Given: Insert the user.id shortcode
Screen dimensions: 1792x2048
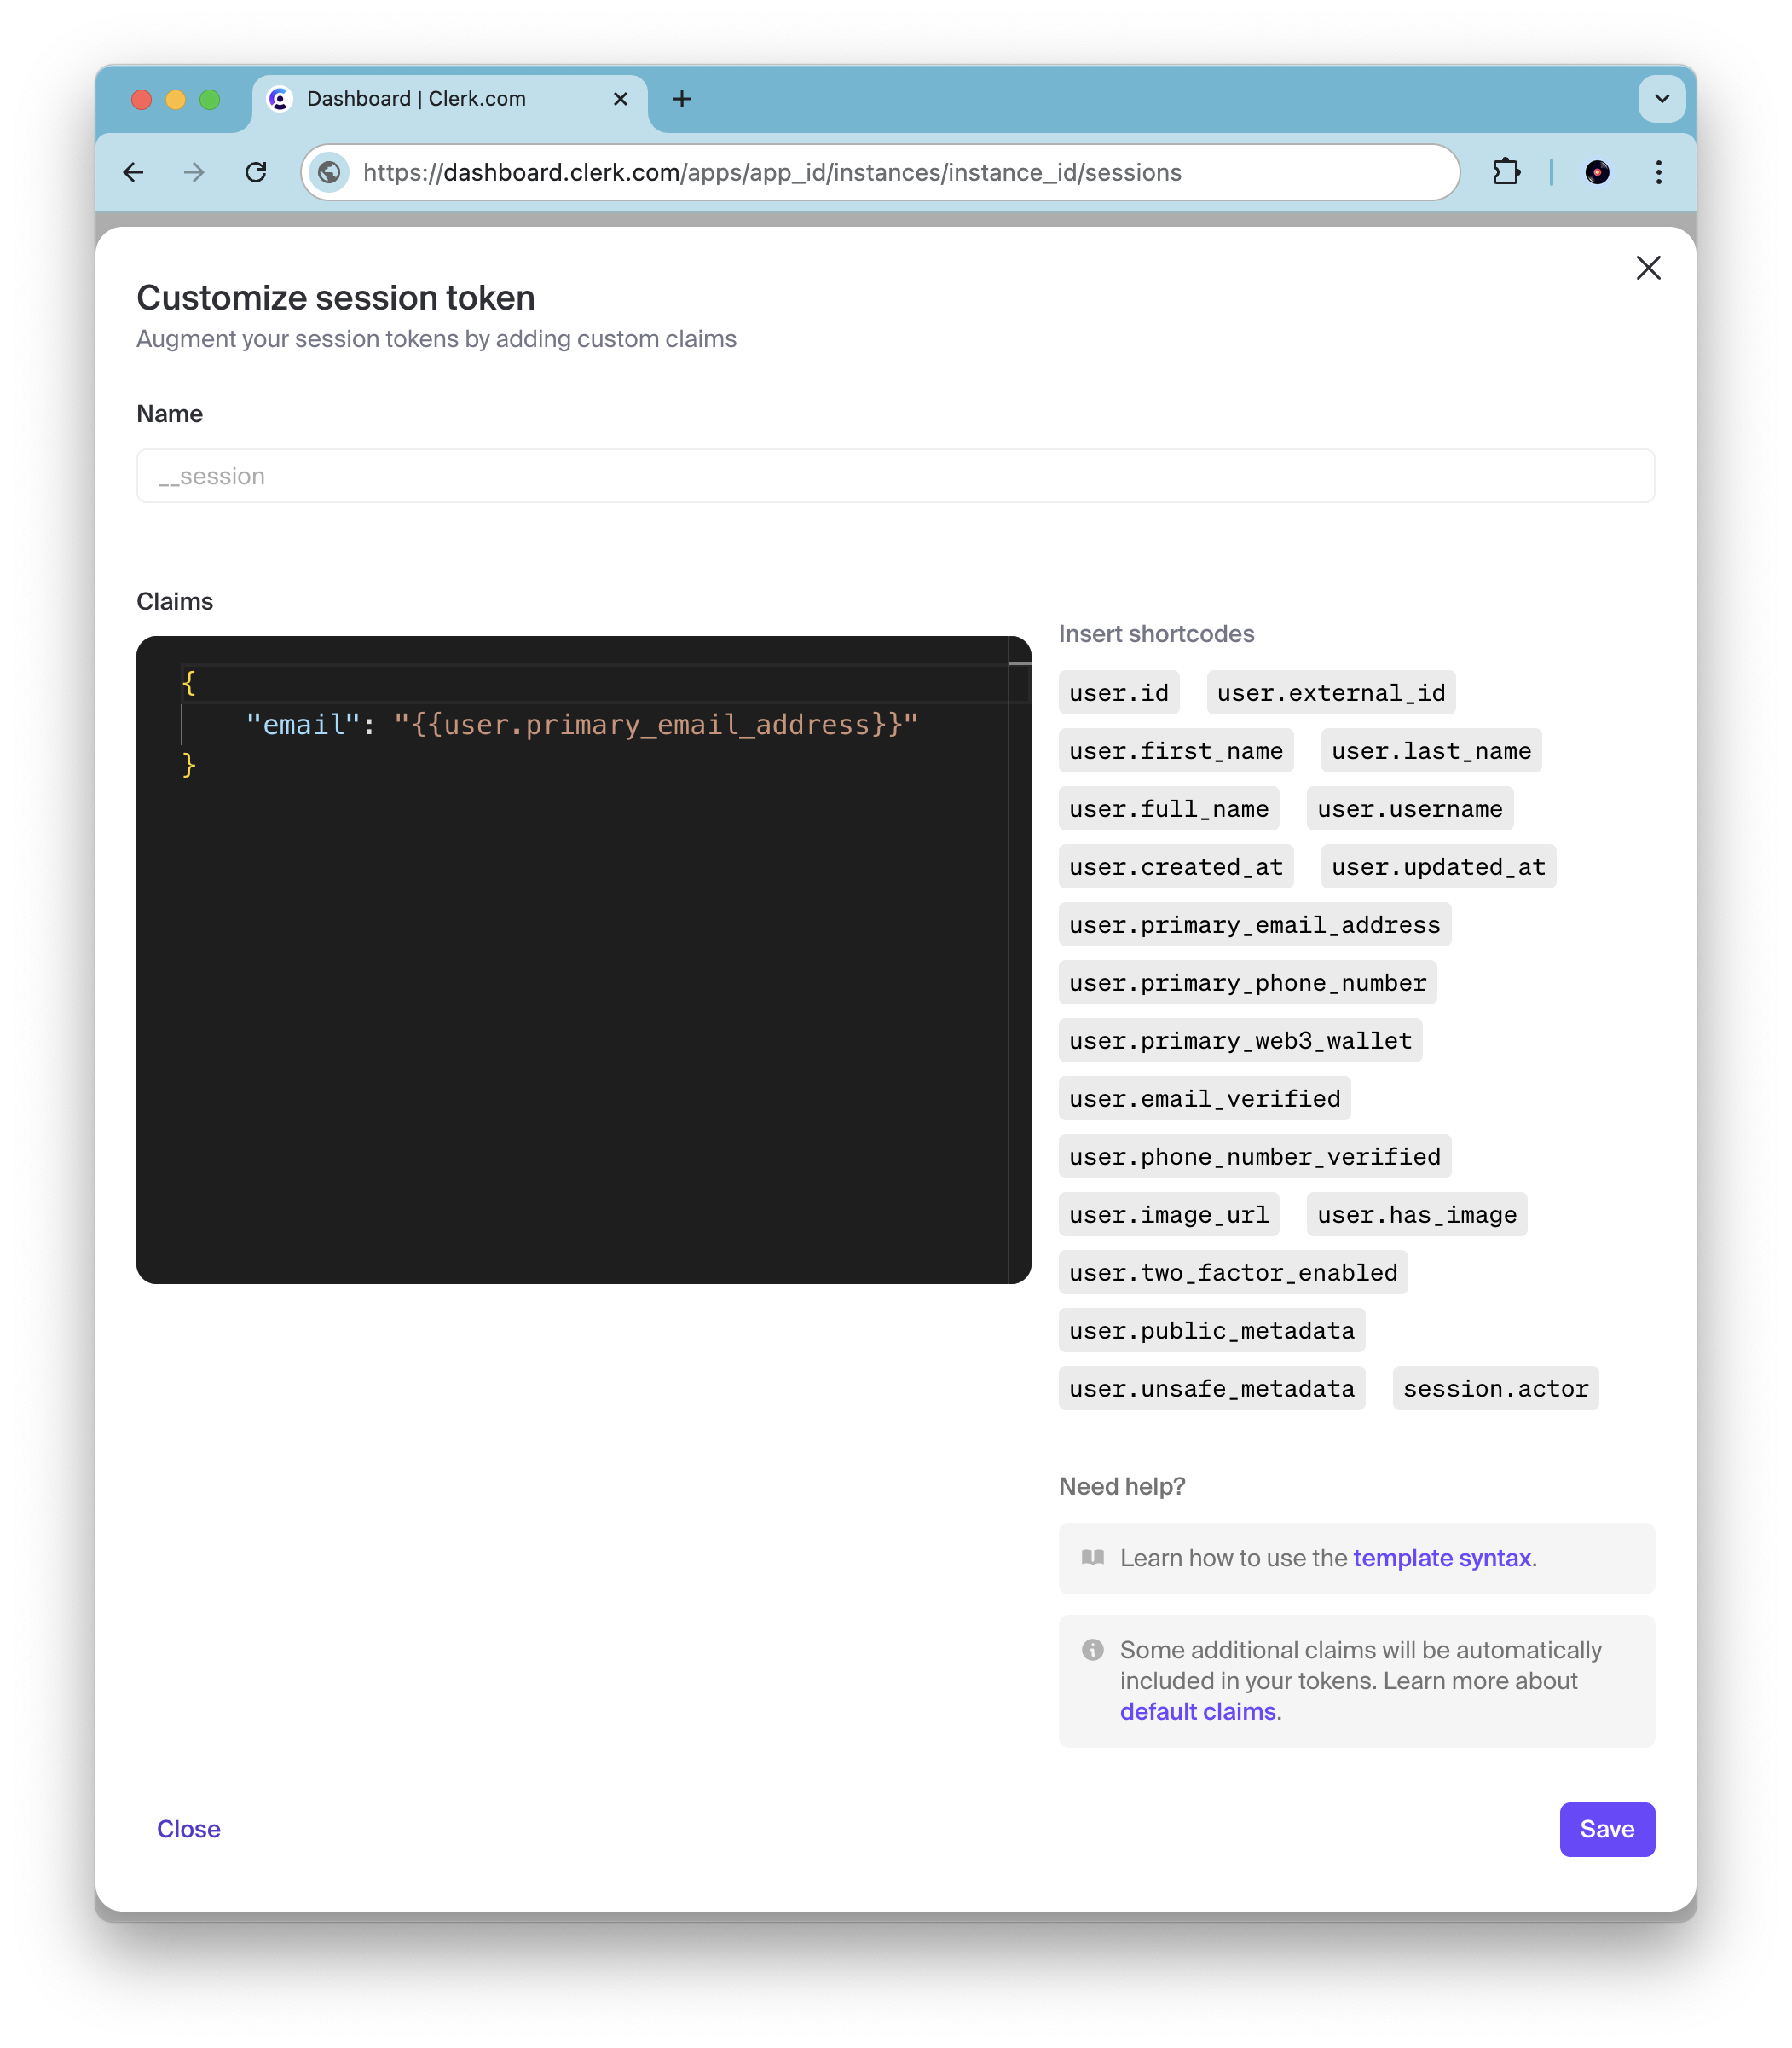Looking at the screenshot, I should coord(1119,692).
